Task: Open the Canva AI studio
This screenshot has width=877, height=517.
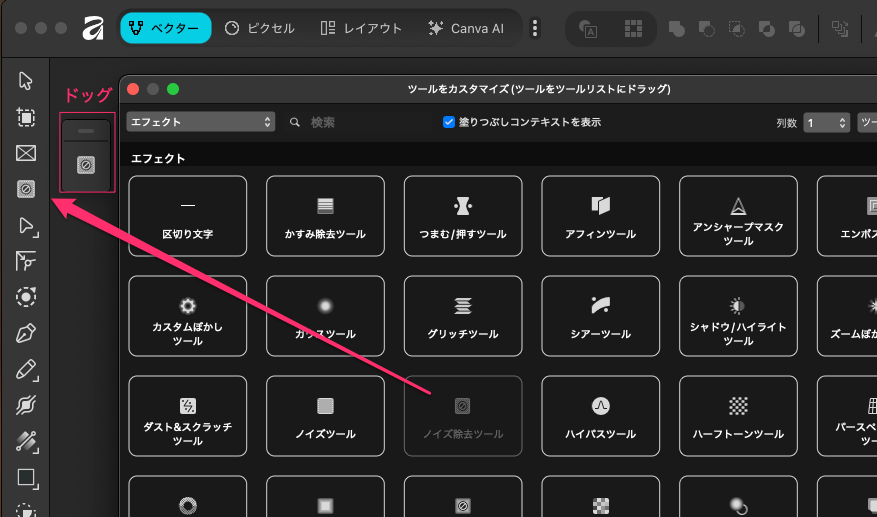Action: tap(465, 28)
